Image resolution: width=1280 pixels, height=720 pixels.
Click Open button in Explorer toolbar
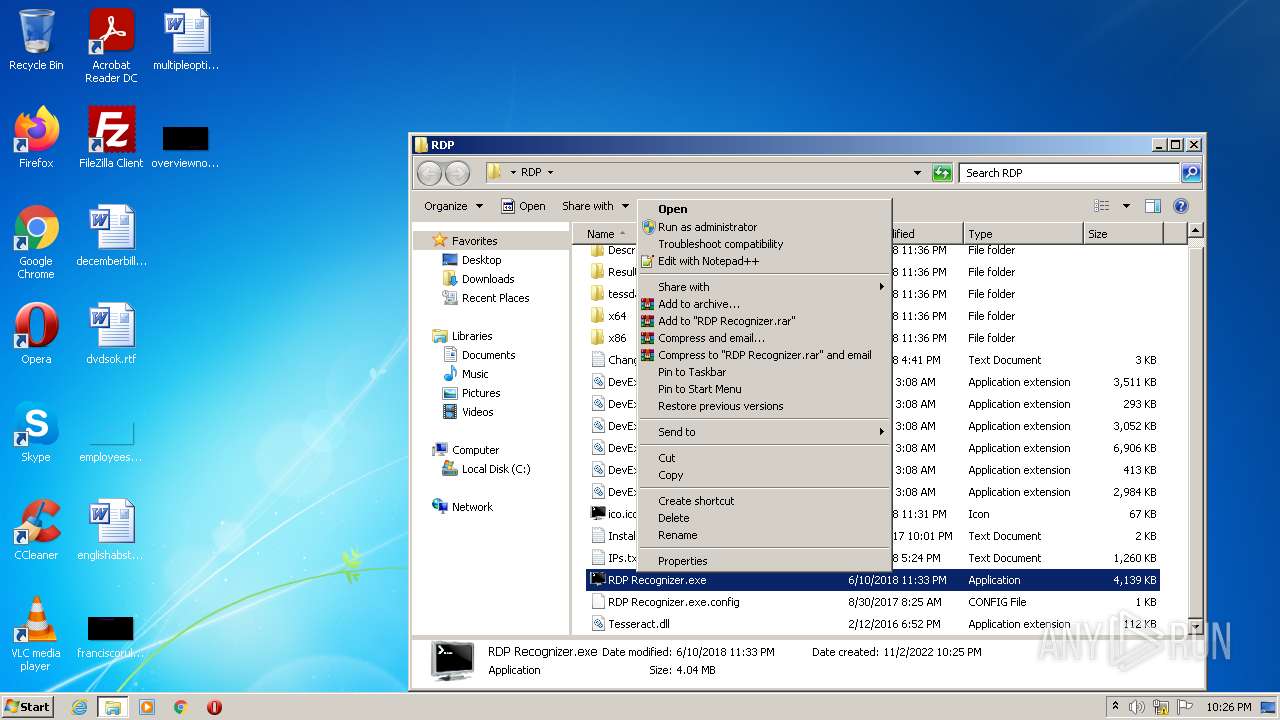(523, 206)
